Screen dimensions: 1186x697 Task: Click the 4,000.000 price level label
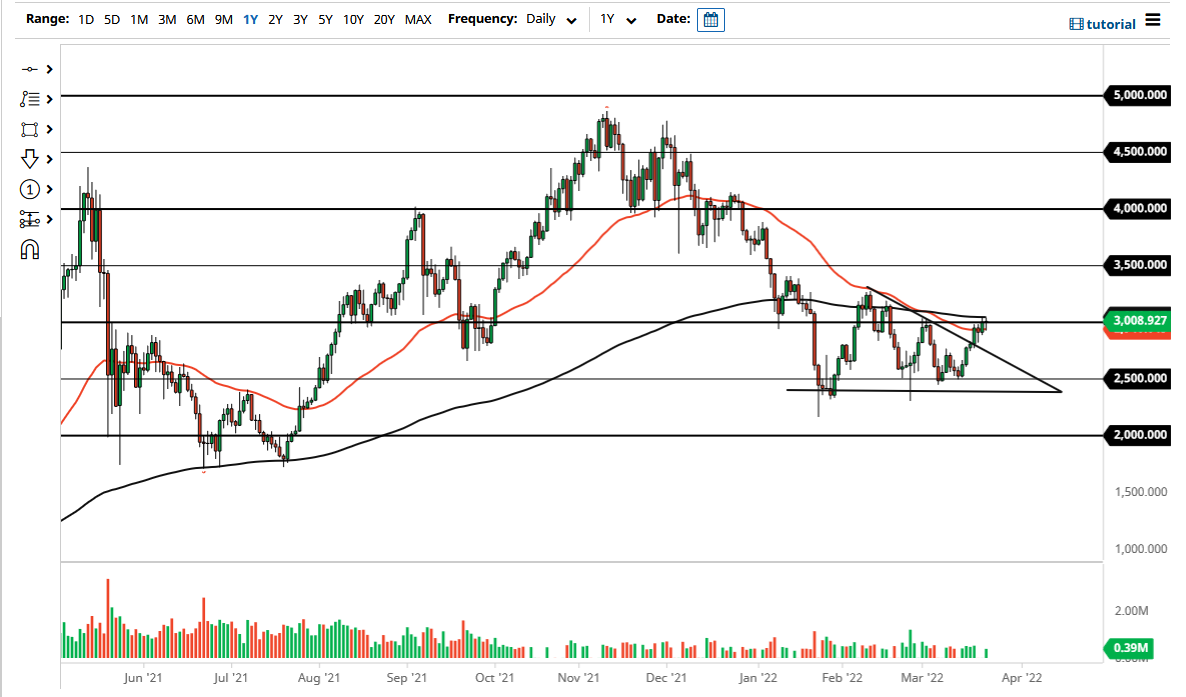pyautogui.click(x=1137, y=208)
